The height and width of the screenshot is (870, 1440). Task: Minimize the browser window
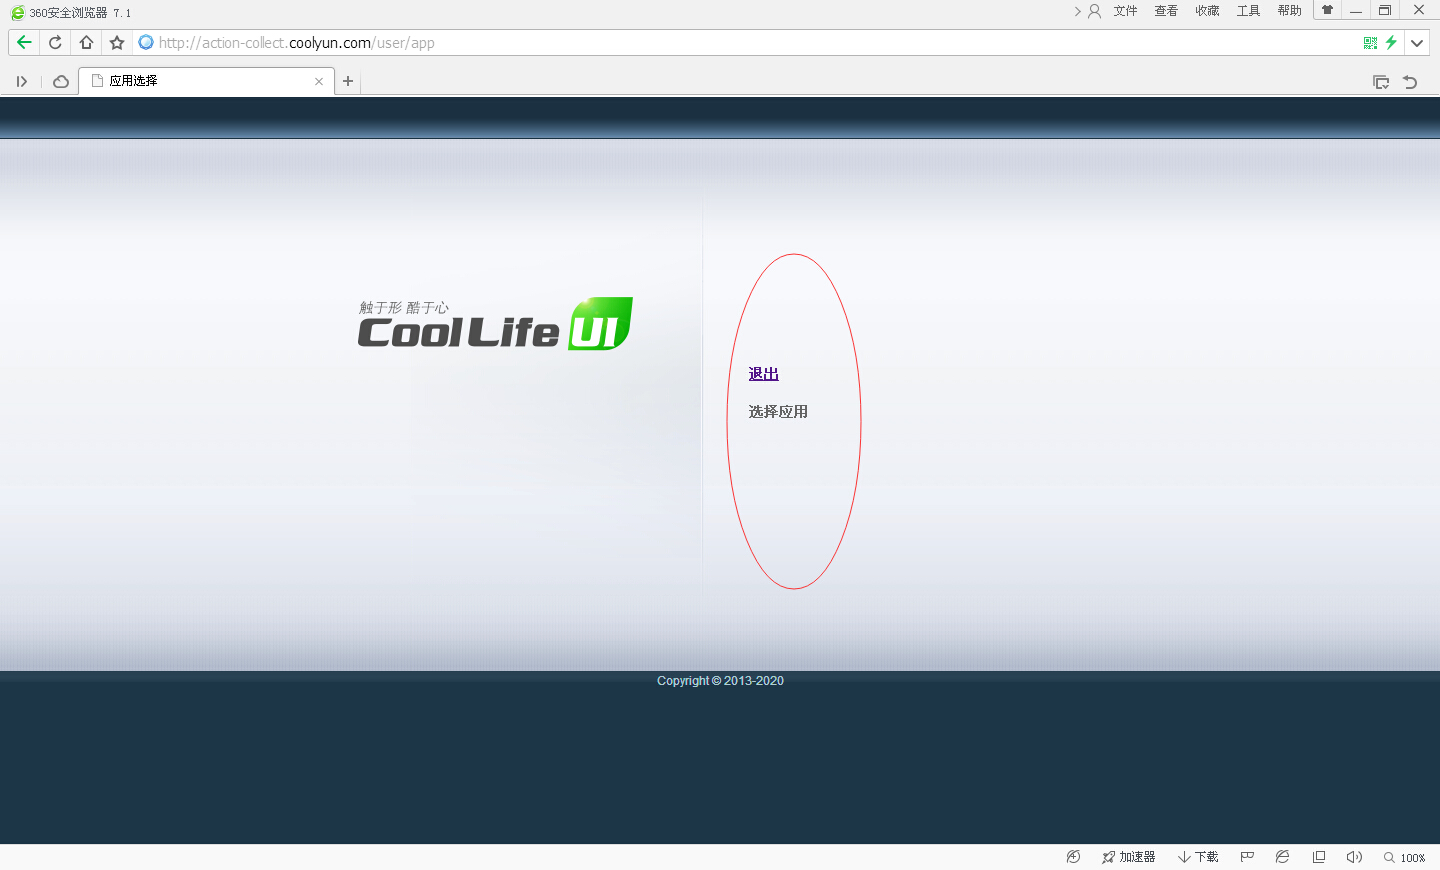pyautogui.click(x=1356, y=11)
